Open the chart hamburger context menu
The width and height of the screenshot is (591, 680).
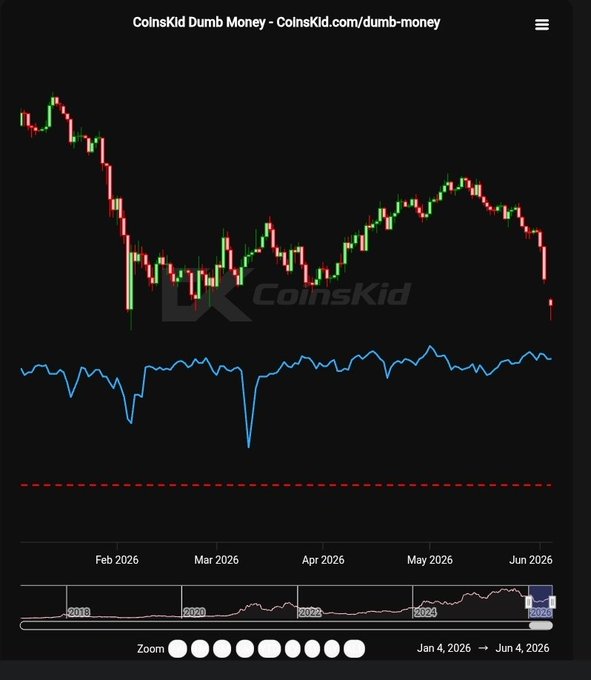542,25
